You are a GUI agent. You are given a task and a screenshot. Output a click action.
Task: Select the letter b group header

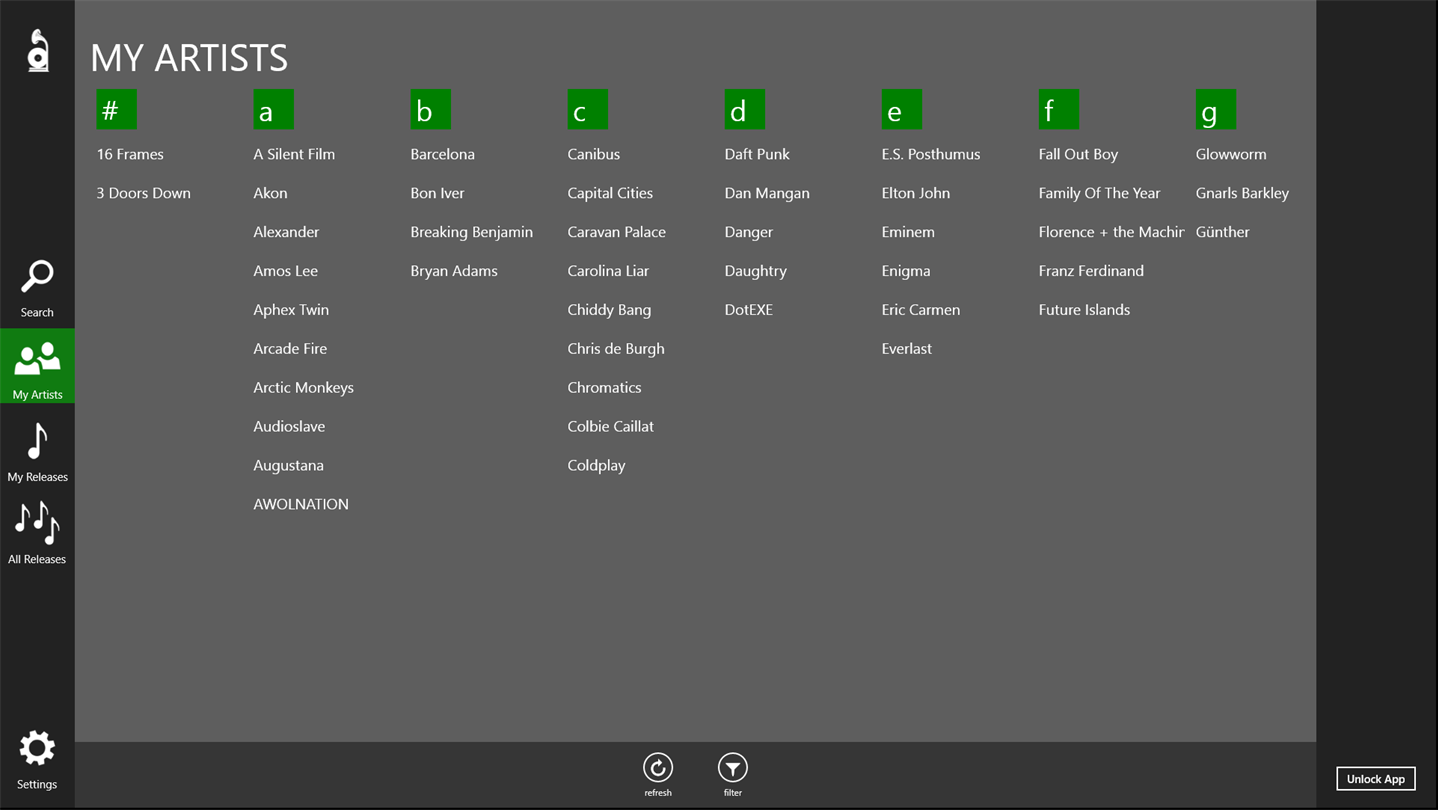tap(431, 110)
